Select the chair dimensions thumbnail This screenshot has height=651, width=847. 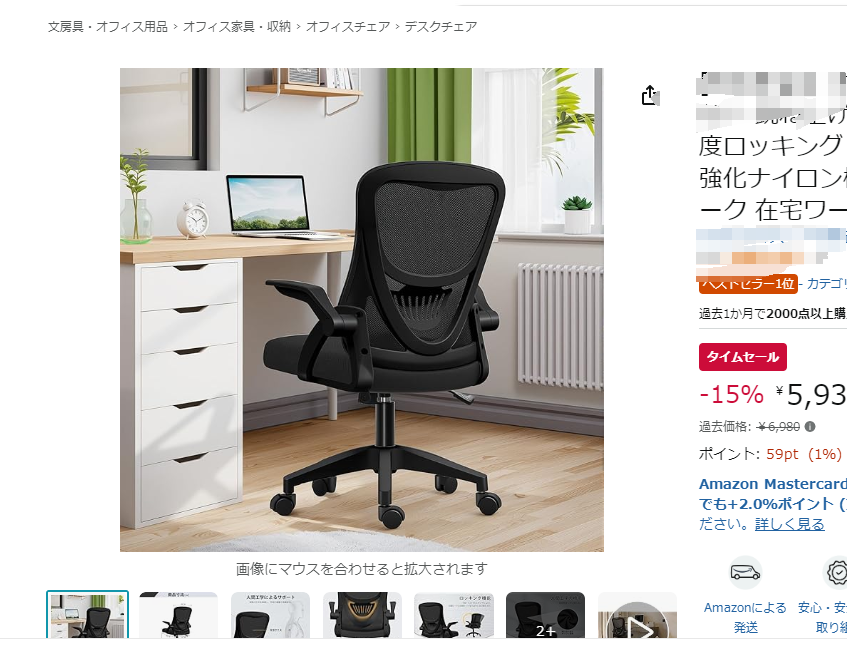pyautogui.click(x=179, y=615)
